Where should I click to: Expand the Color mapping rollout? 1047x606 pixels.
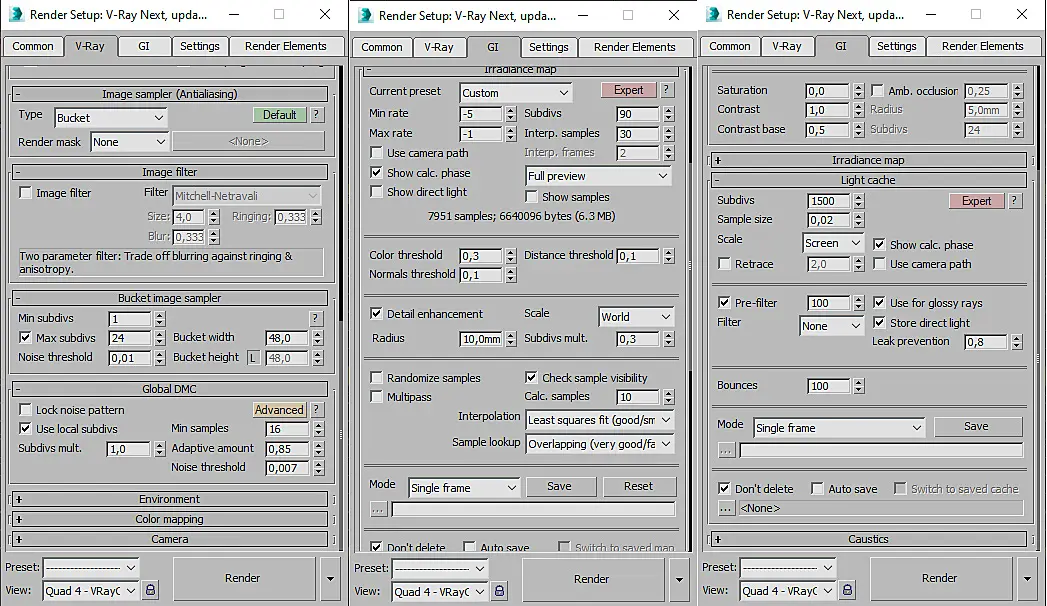tap(170, 519)
